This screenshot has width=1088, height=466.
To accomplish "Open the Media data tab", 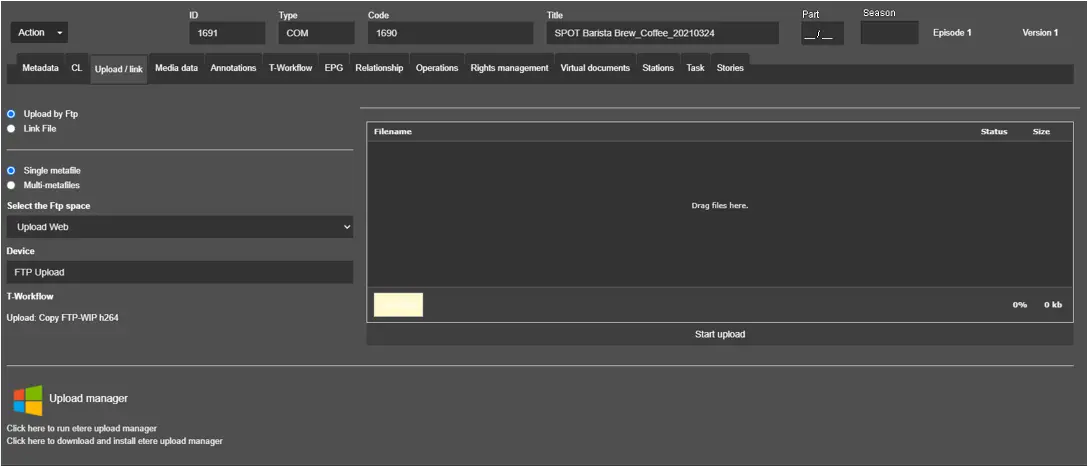I will [176, 68].
